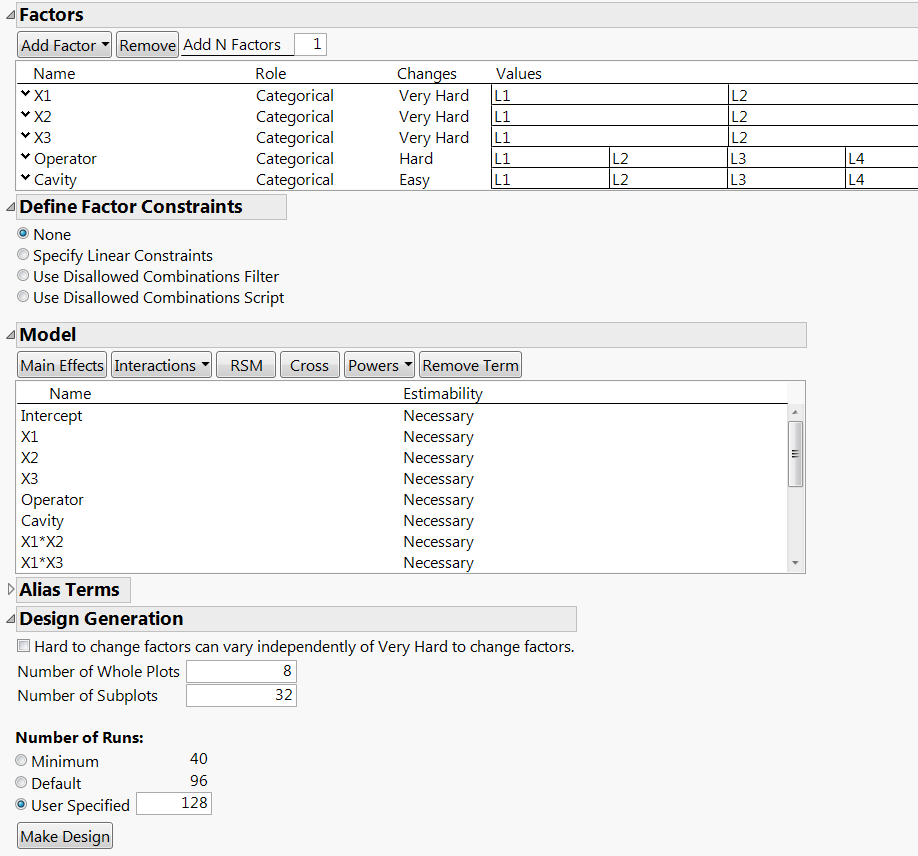Viewport: 918px width, 856px height.
Task: Open the Interactions dropdown
Action: (161, 364)
